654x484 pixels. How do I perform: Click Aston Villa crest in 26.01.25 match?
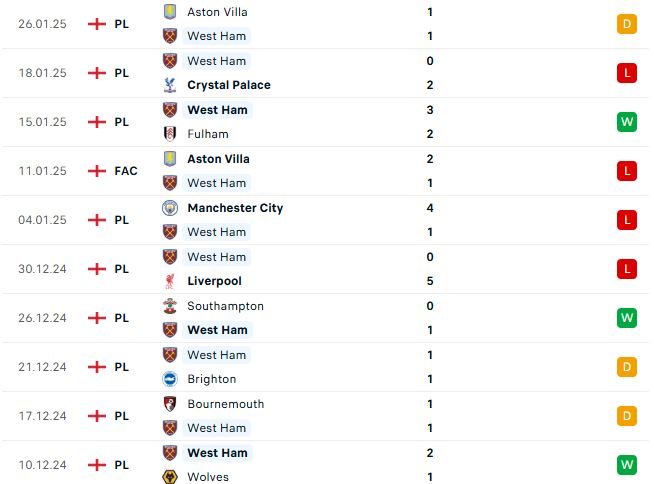coord(170,12)
